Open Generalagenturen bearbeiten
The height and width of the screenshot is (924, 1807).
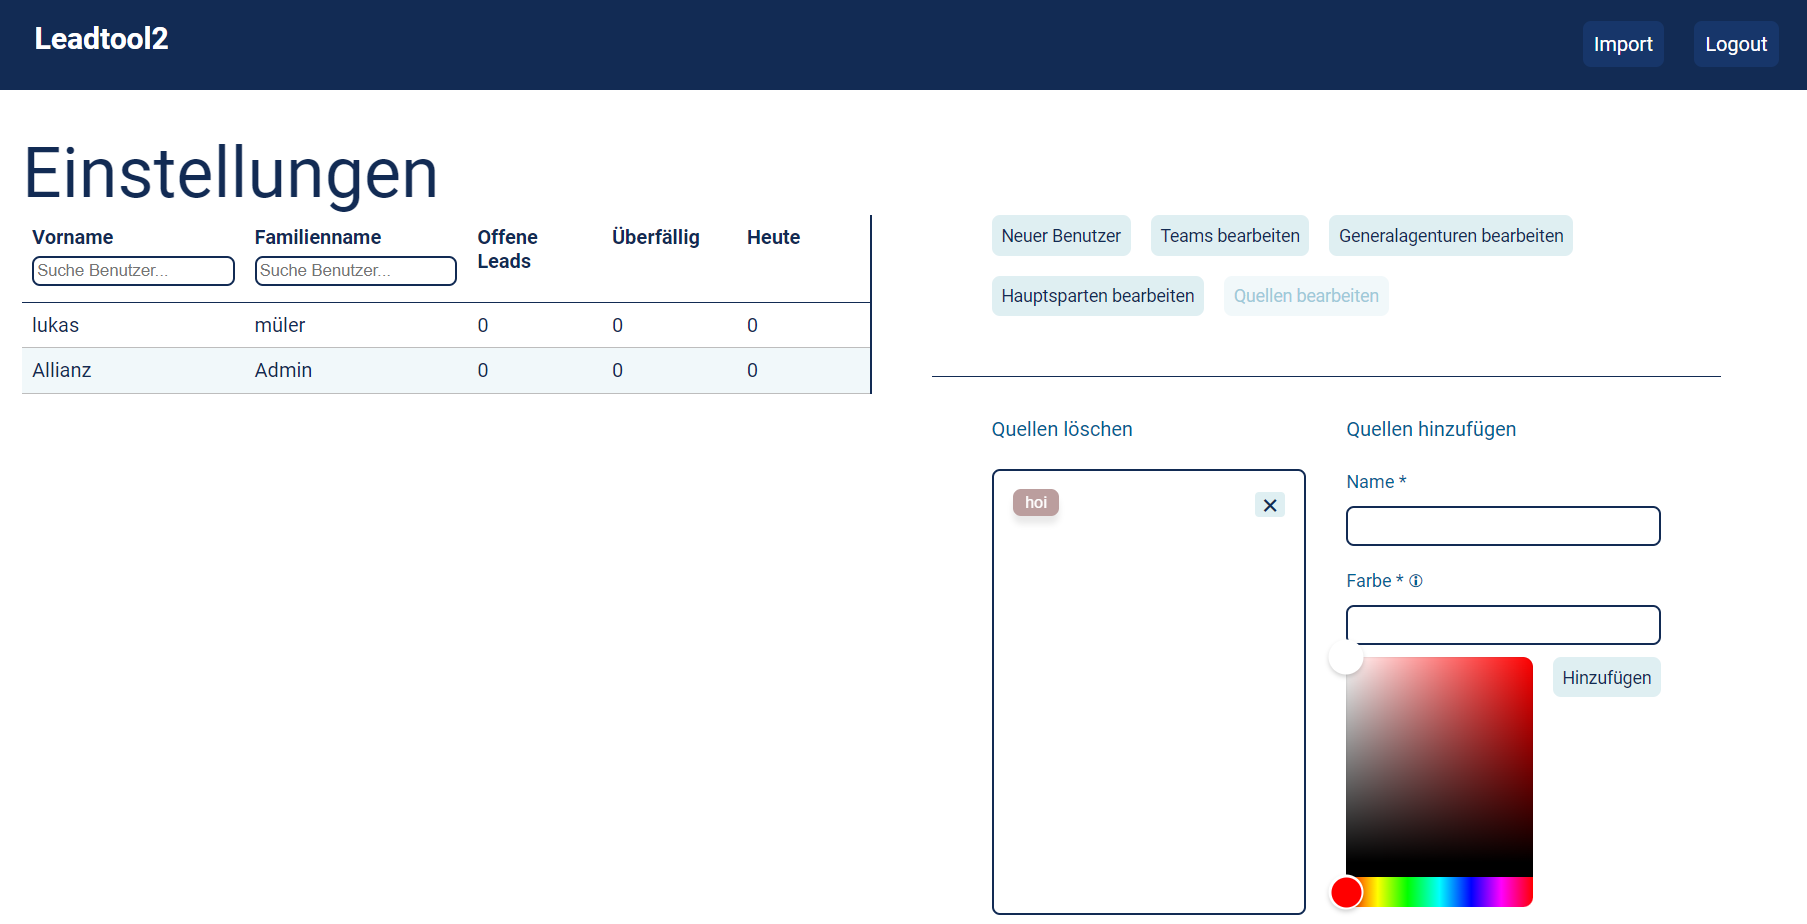tap(1451, 236)
